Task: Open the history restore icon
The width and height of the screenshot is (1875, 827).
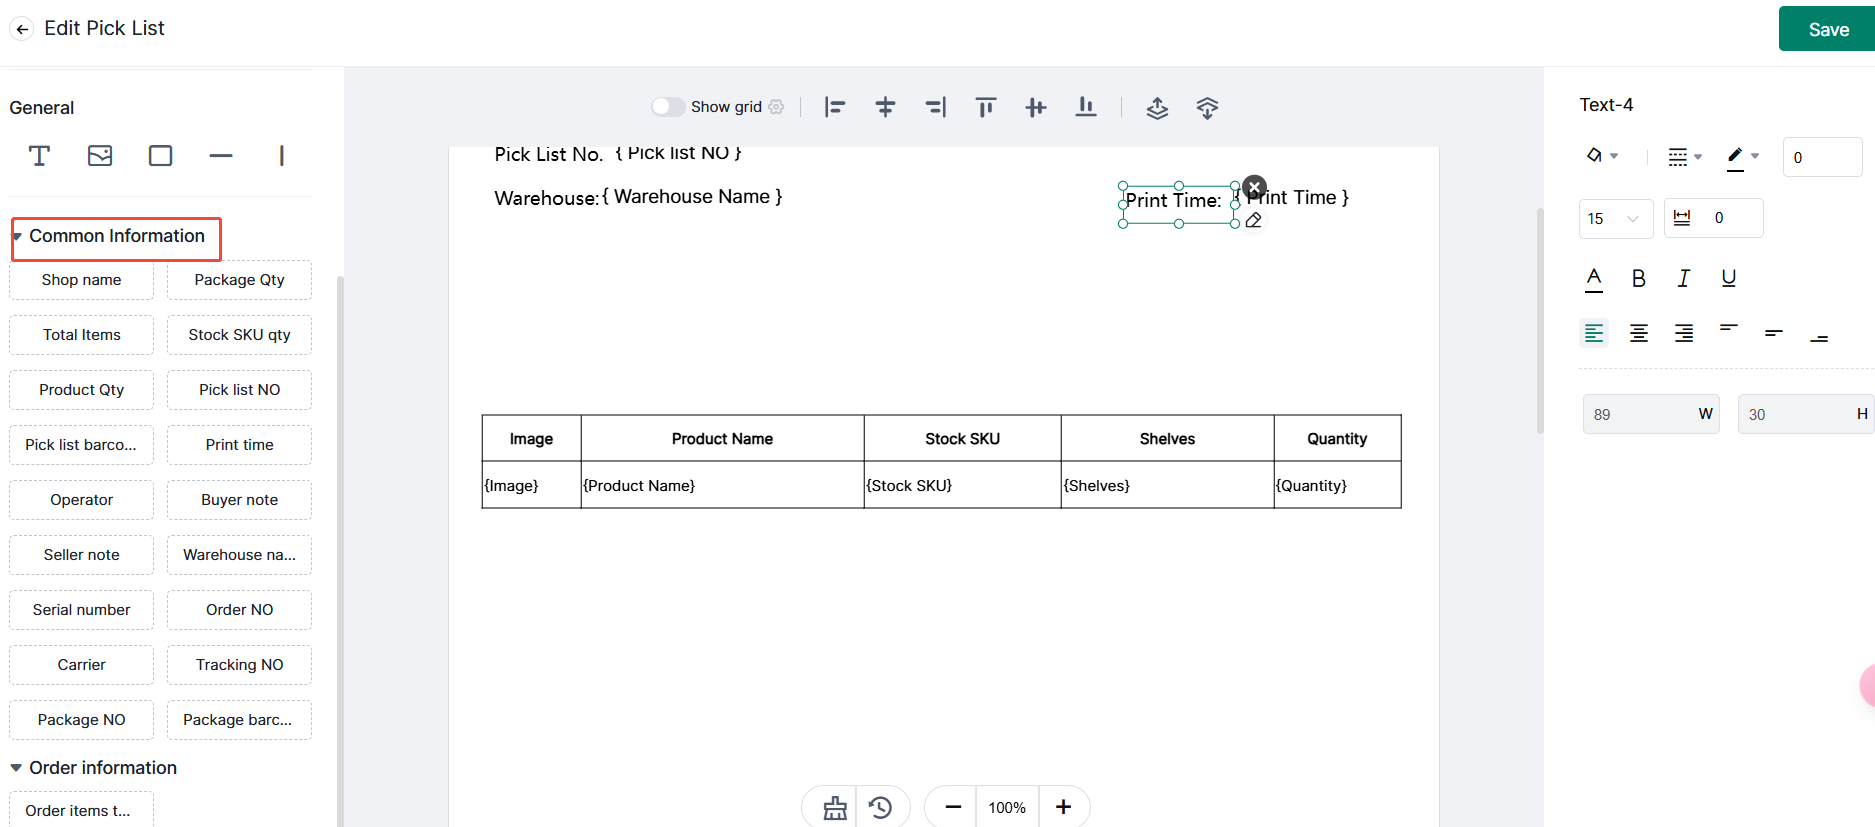Action: (x=880, y=807)
